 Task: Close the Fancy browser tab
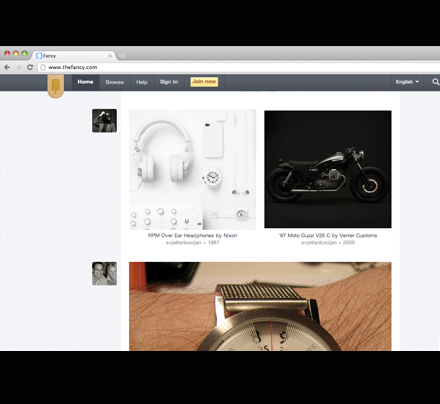110,56
